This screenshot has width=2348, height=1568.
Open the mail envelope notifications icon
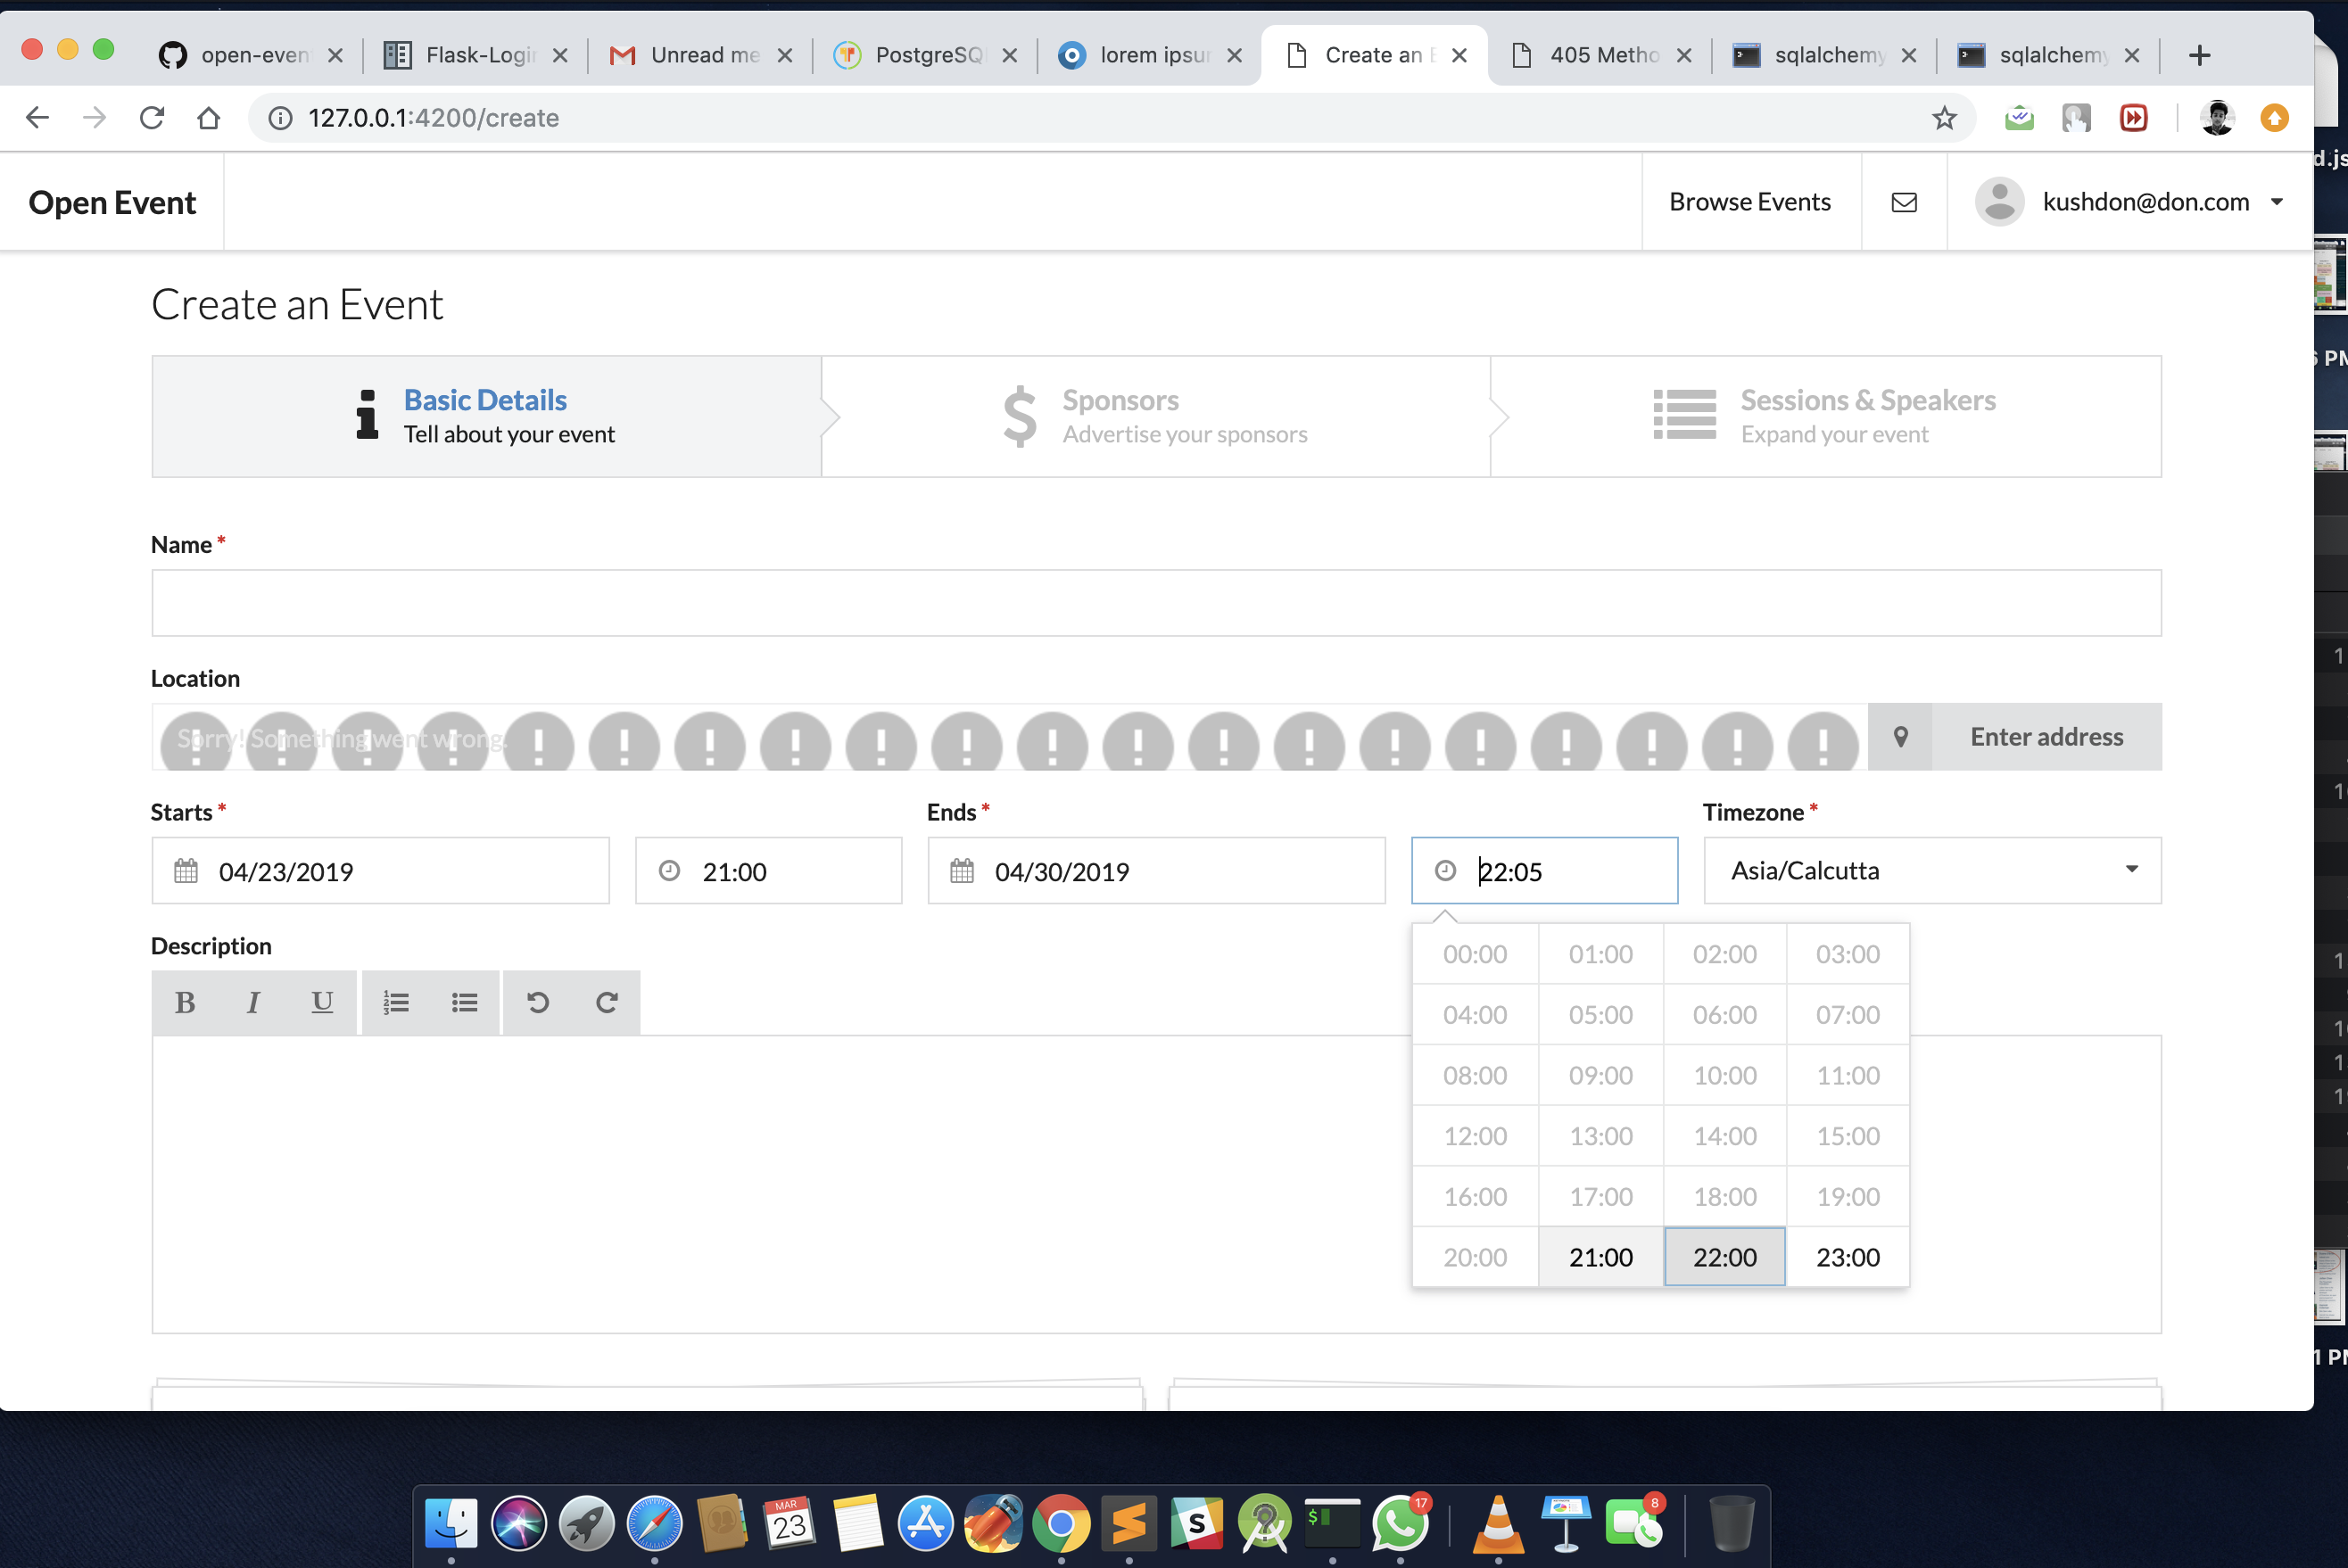click(x=1903, y=202)
